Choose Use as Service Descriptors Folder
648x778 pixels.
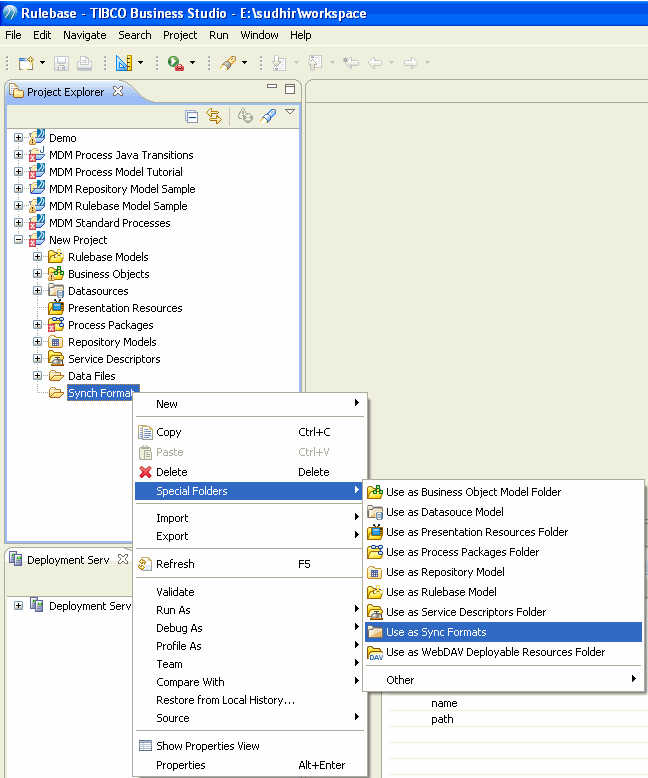pos(503,612)
